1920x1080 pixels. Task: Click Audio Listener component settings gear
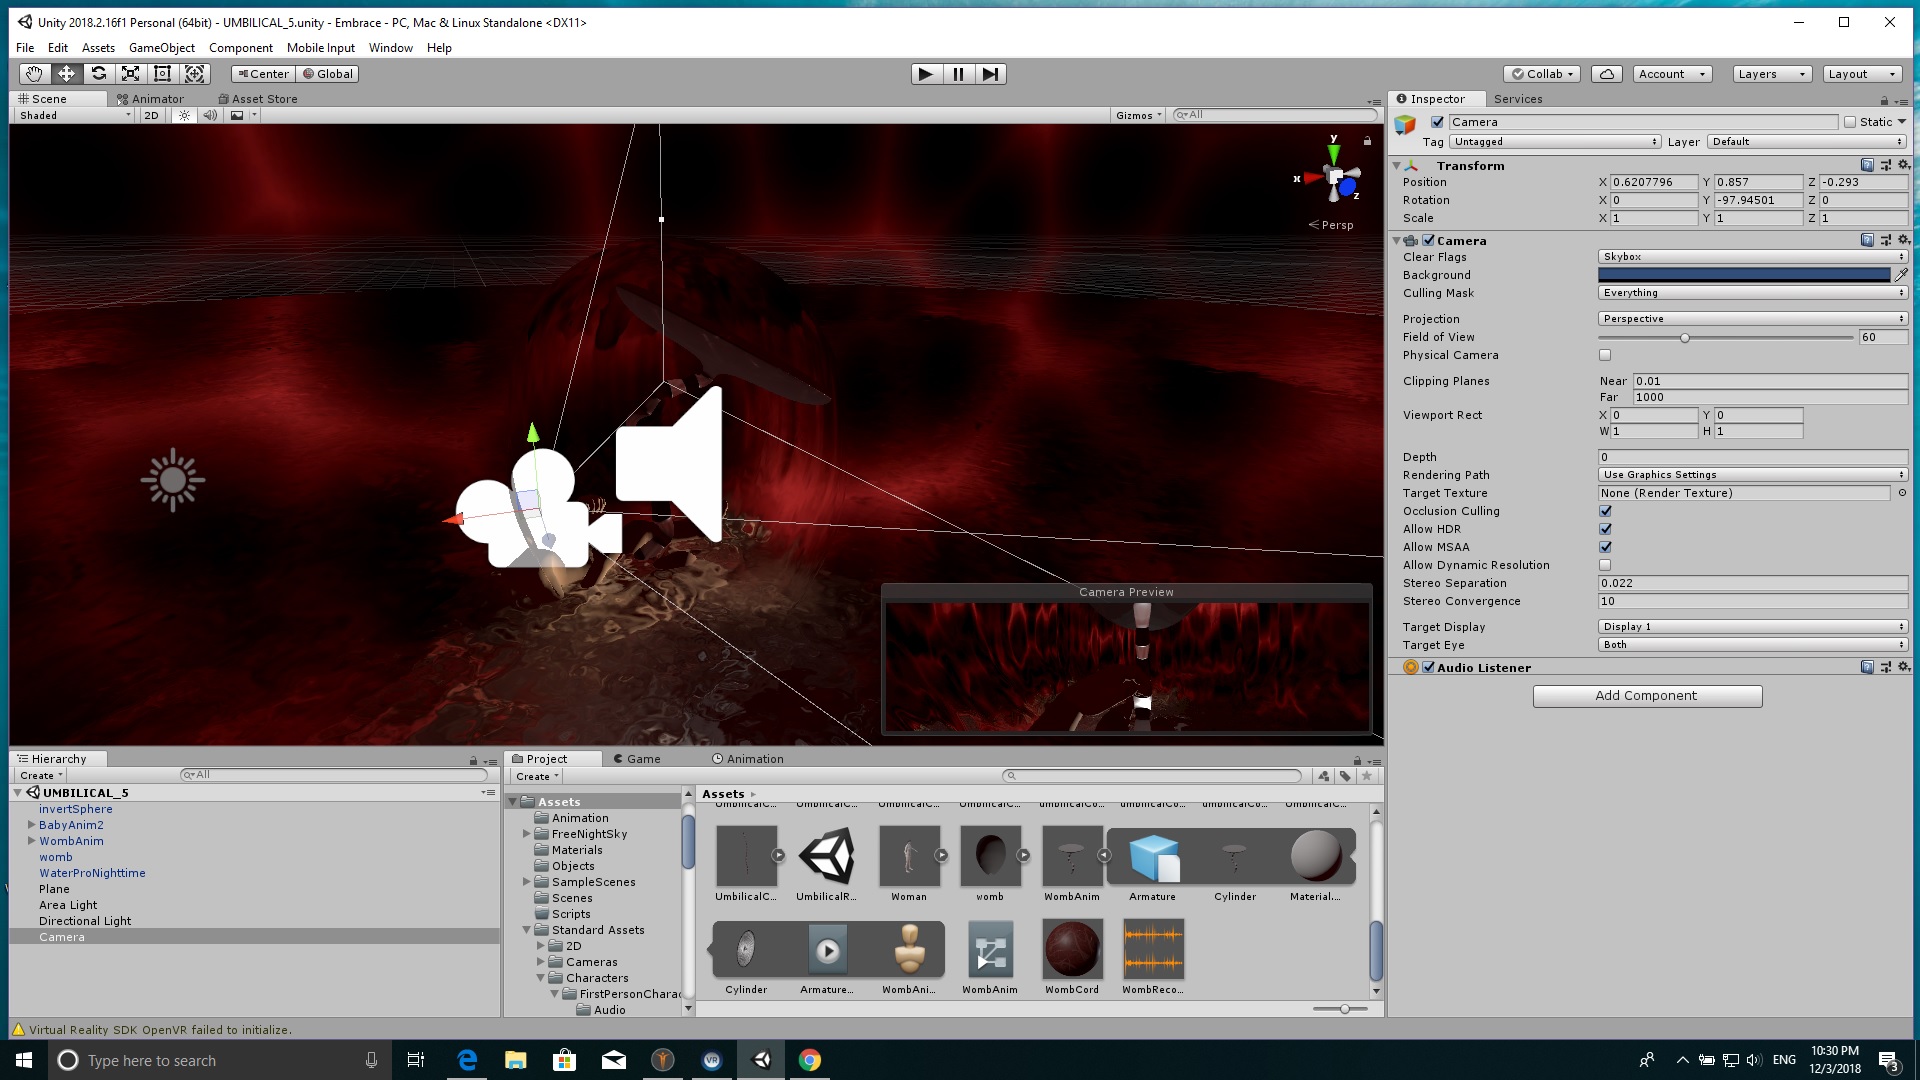pyautogui.click(x=1903, y=667)
